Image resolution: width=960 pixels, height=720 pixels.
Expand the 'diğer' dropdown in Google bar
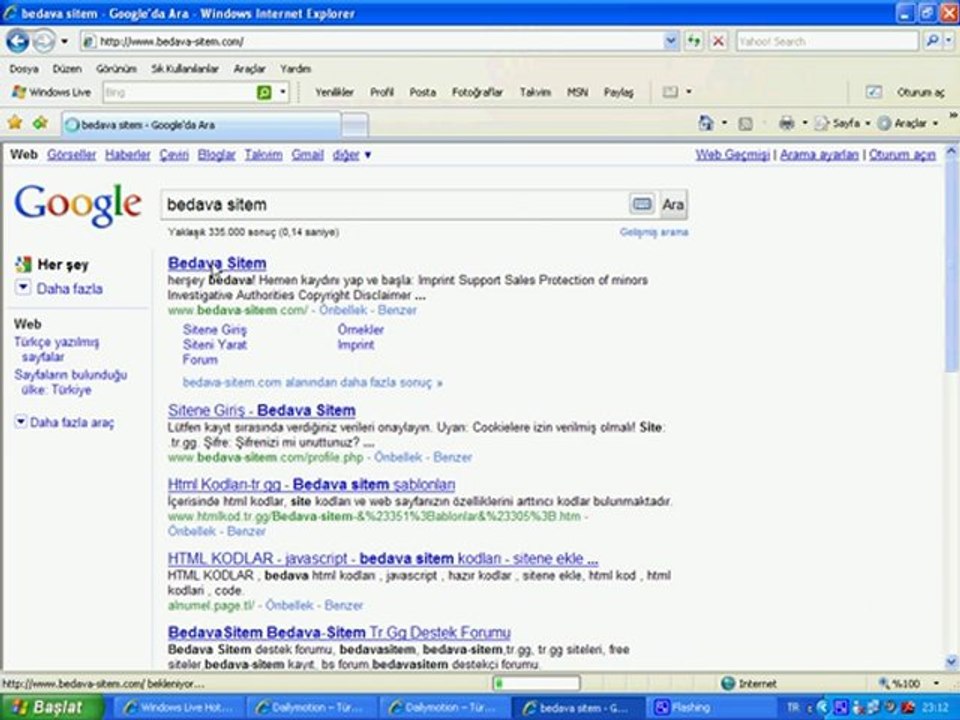352,155
